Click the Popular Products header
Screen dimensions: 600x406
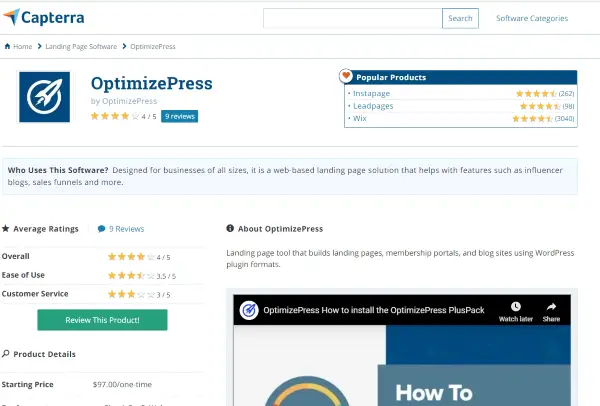tap(461, 77)
